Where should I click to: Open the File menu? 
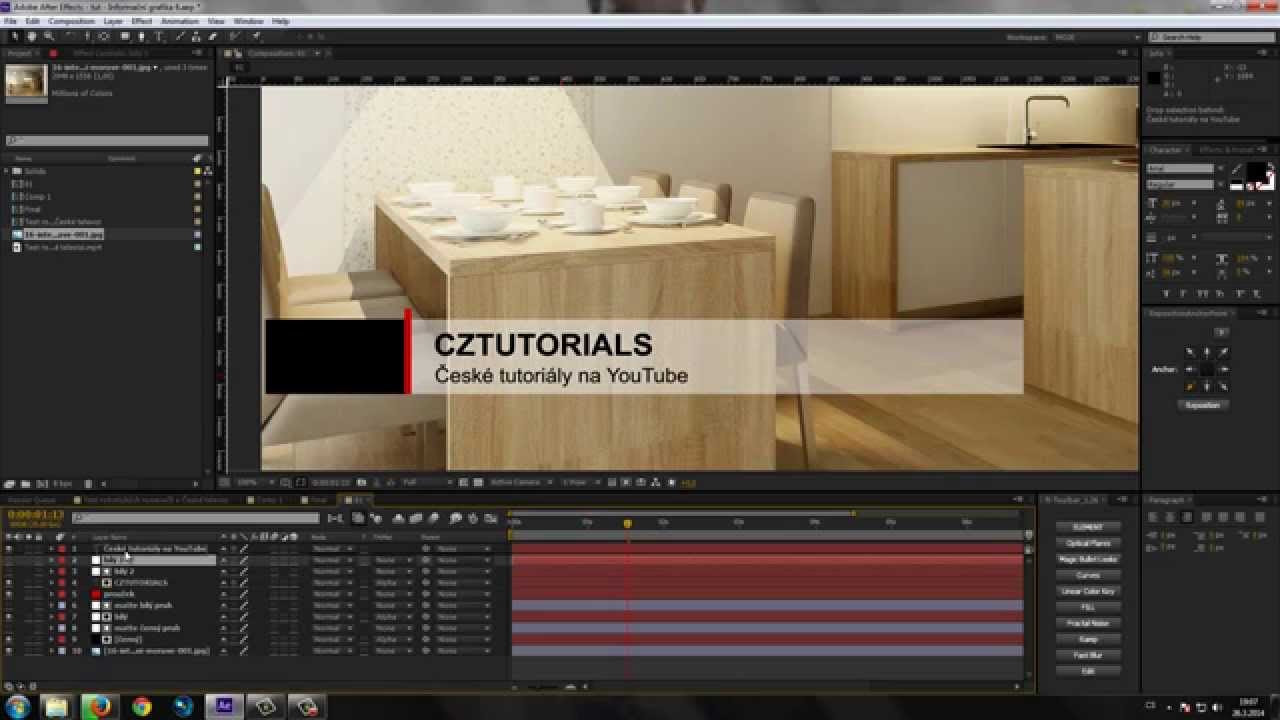pyautogui.click(x=10, y=21)
